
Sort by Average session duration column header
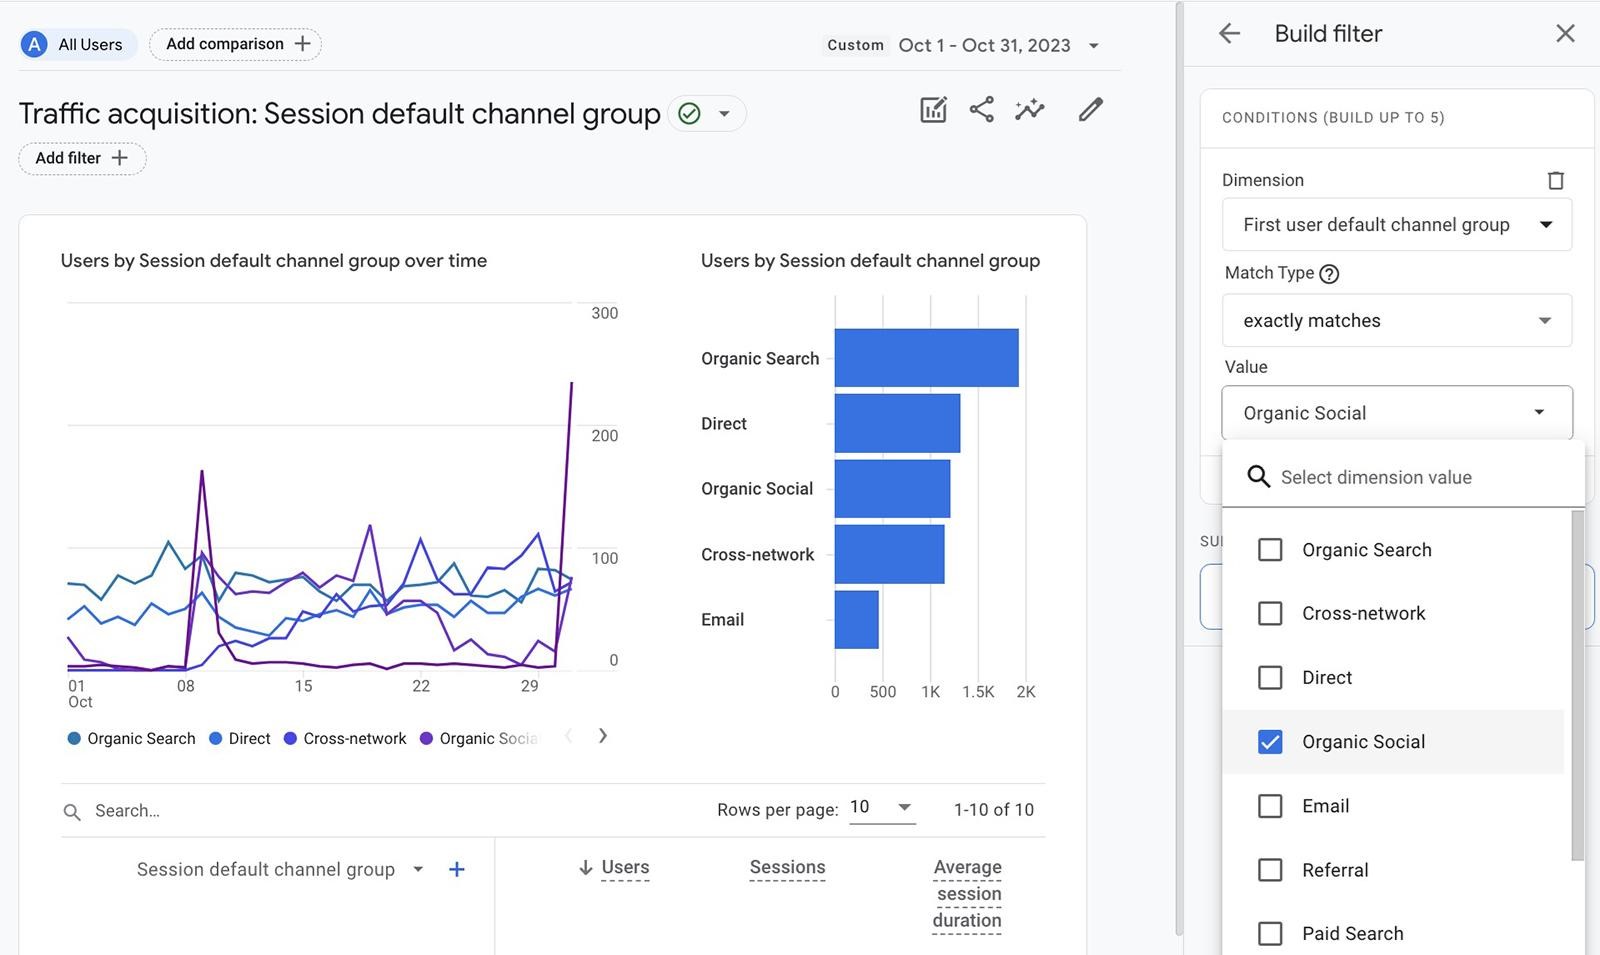click(x=967, y=894)
